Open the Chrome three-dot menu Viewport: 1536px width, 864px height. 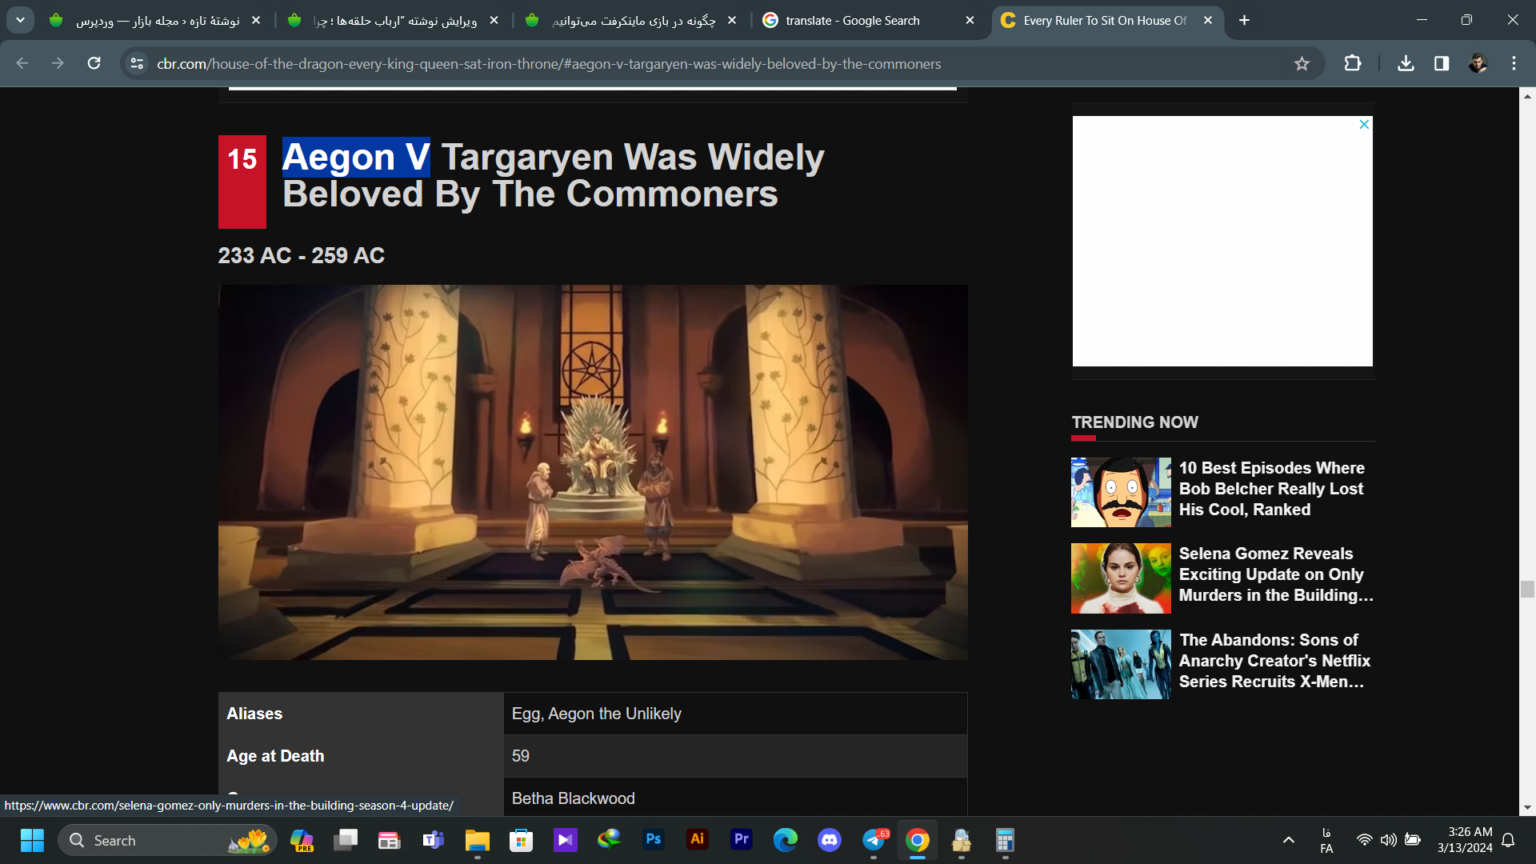point(1514,63)
